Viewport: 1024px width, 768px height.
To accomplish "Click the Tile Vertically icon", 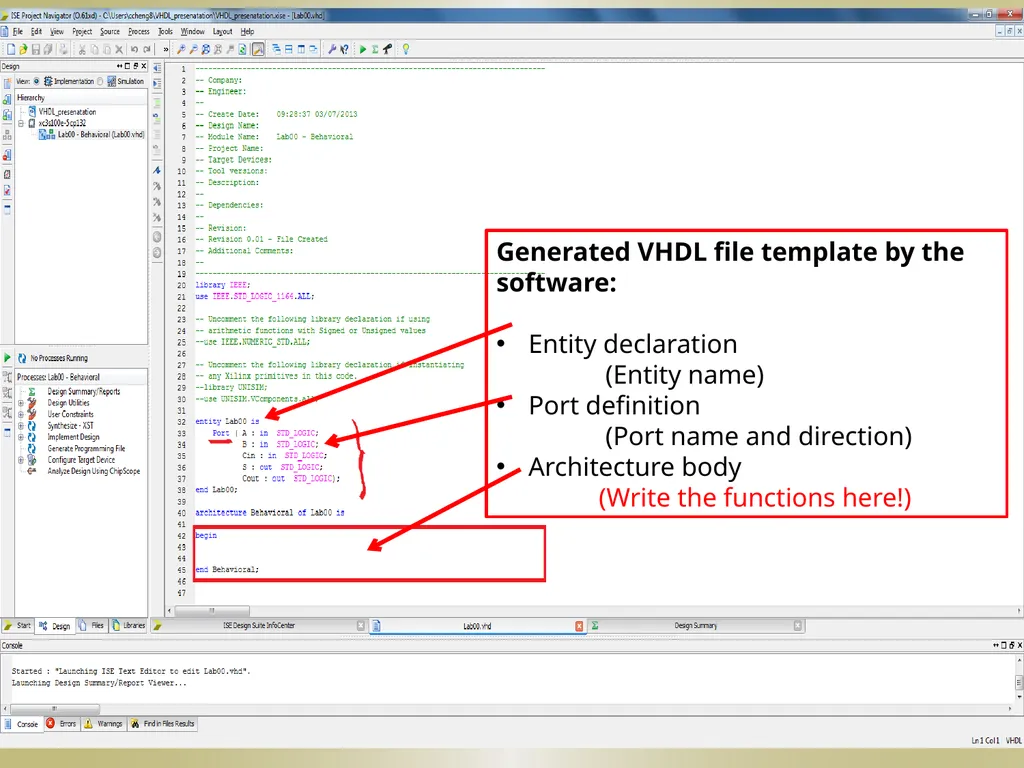I will [301, 49].
